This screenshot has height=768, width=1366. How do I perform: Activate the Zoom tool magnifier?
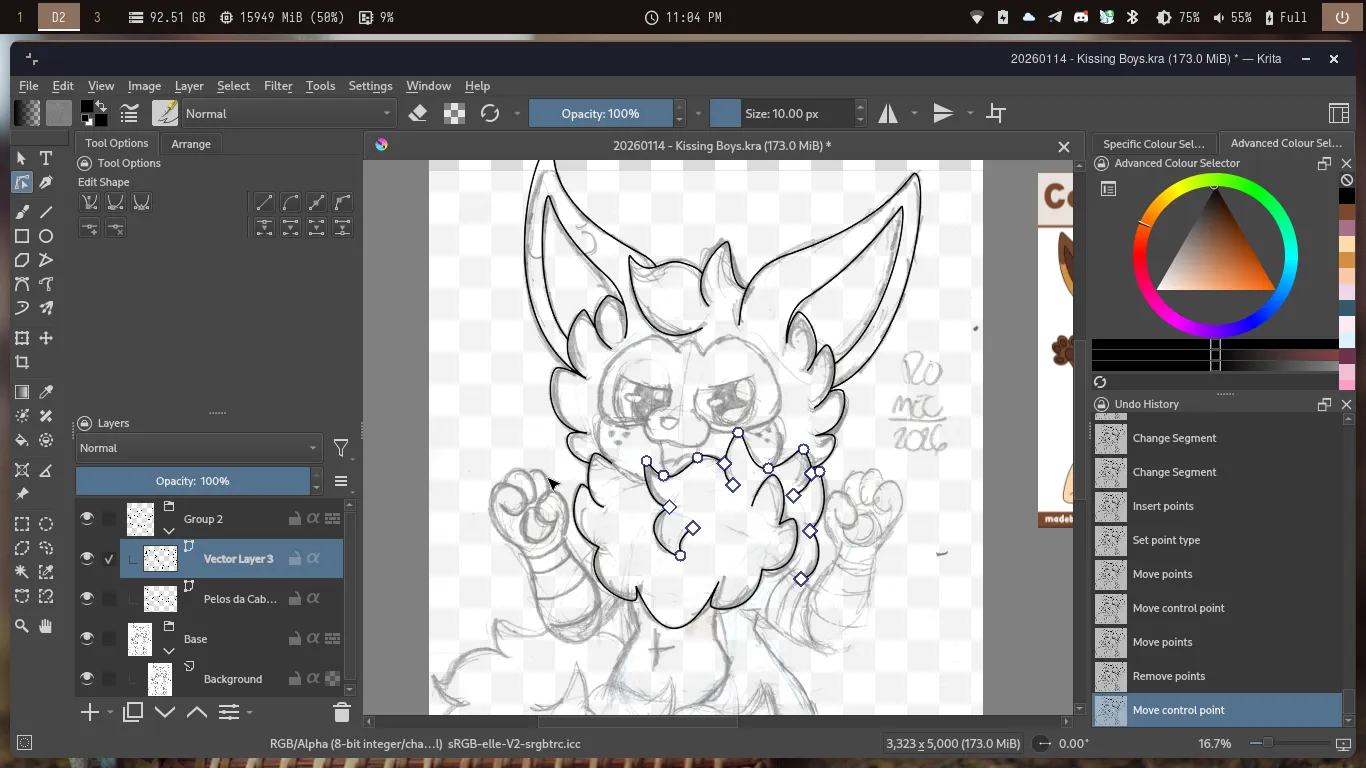[x=22, y=626]
